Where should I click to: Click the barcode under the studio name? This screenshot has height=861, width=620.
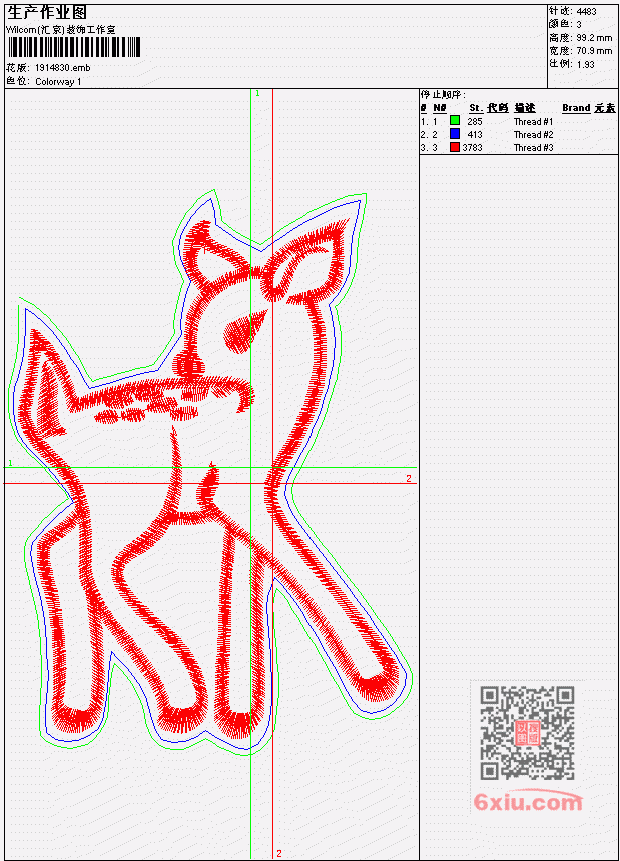(74, 47)
